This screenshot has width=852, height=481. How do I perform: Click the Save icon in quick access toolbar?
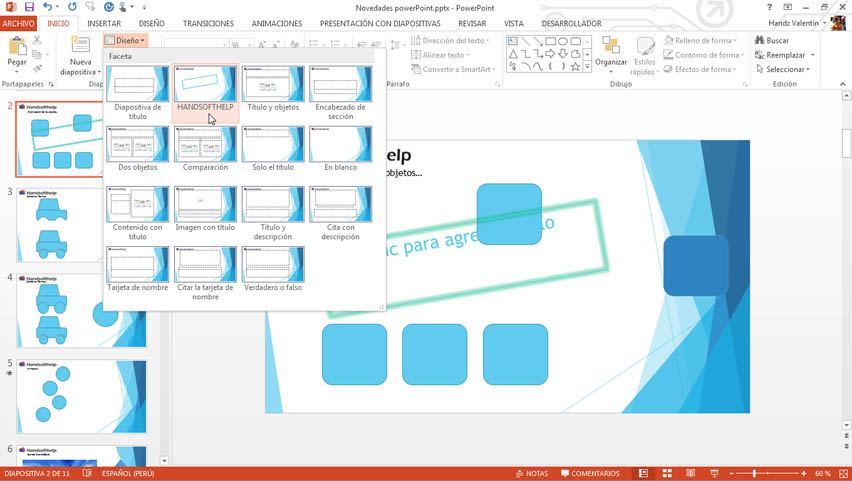(x=29, y=7)
